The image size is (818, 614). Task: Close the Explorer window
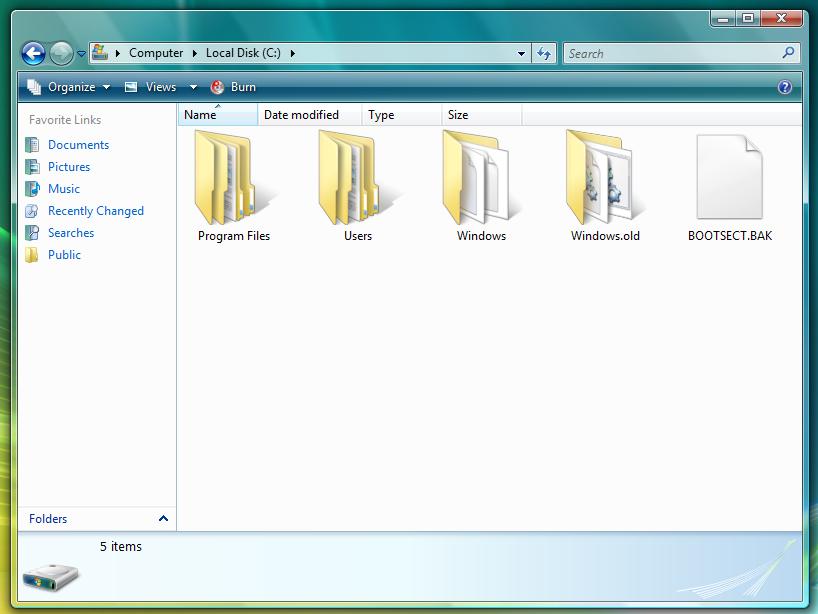click(x=781, y=19)
